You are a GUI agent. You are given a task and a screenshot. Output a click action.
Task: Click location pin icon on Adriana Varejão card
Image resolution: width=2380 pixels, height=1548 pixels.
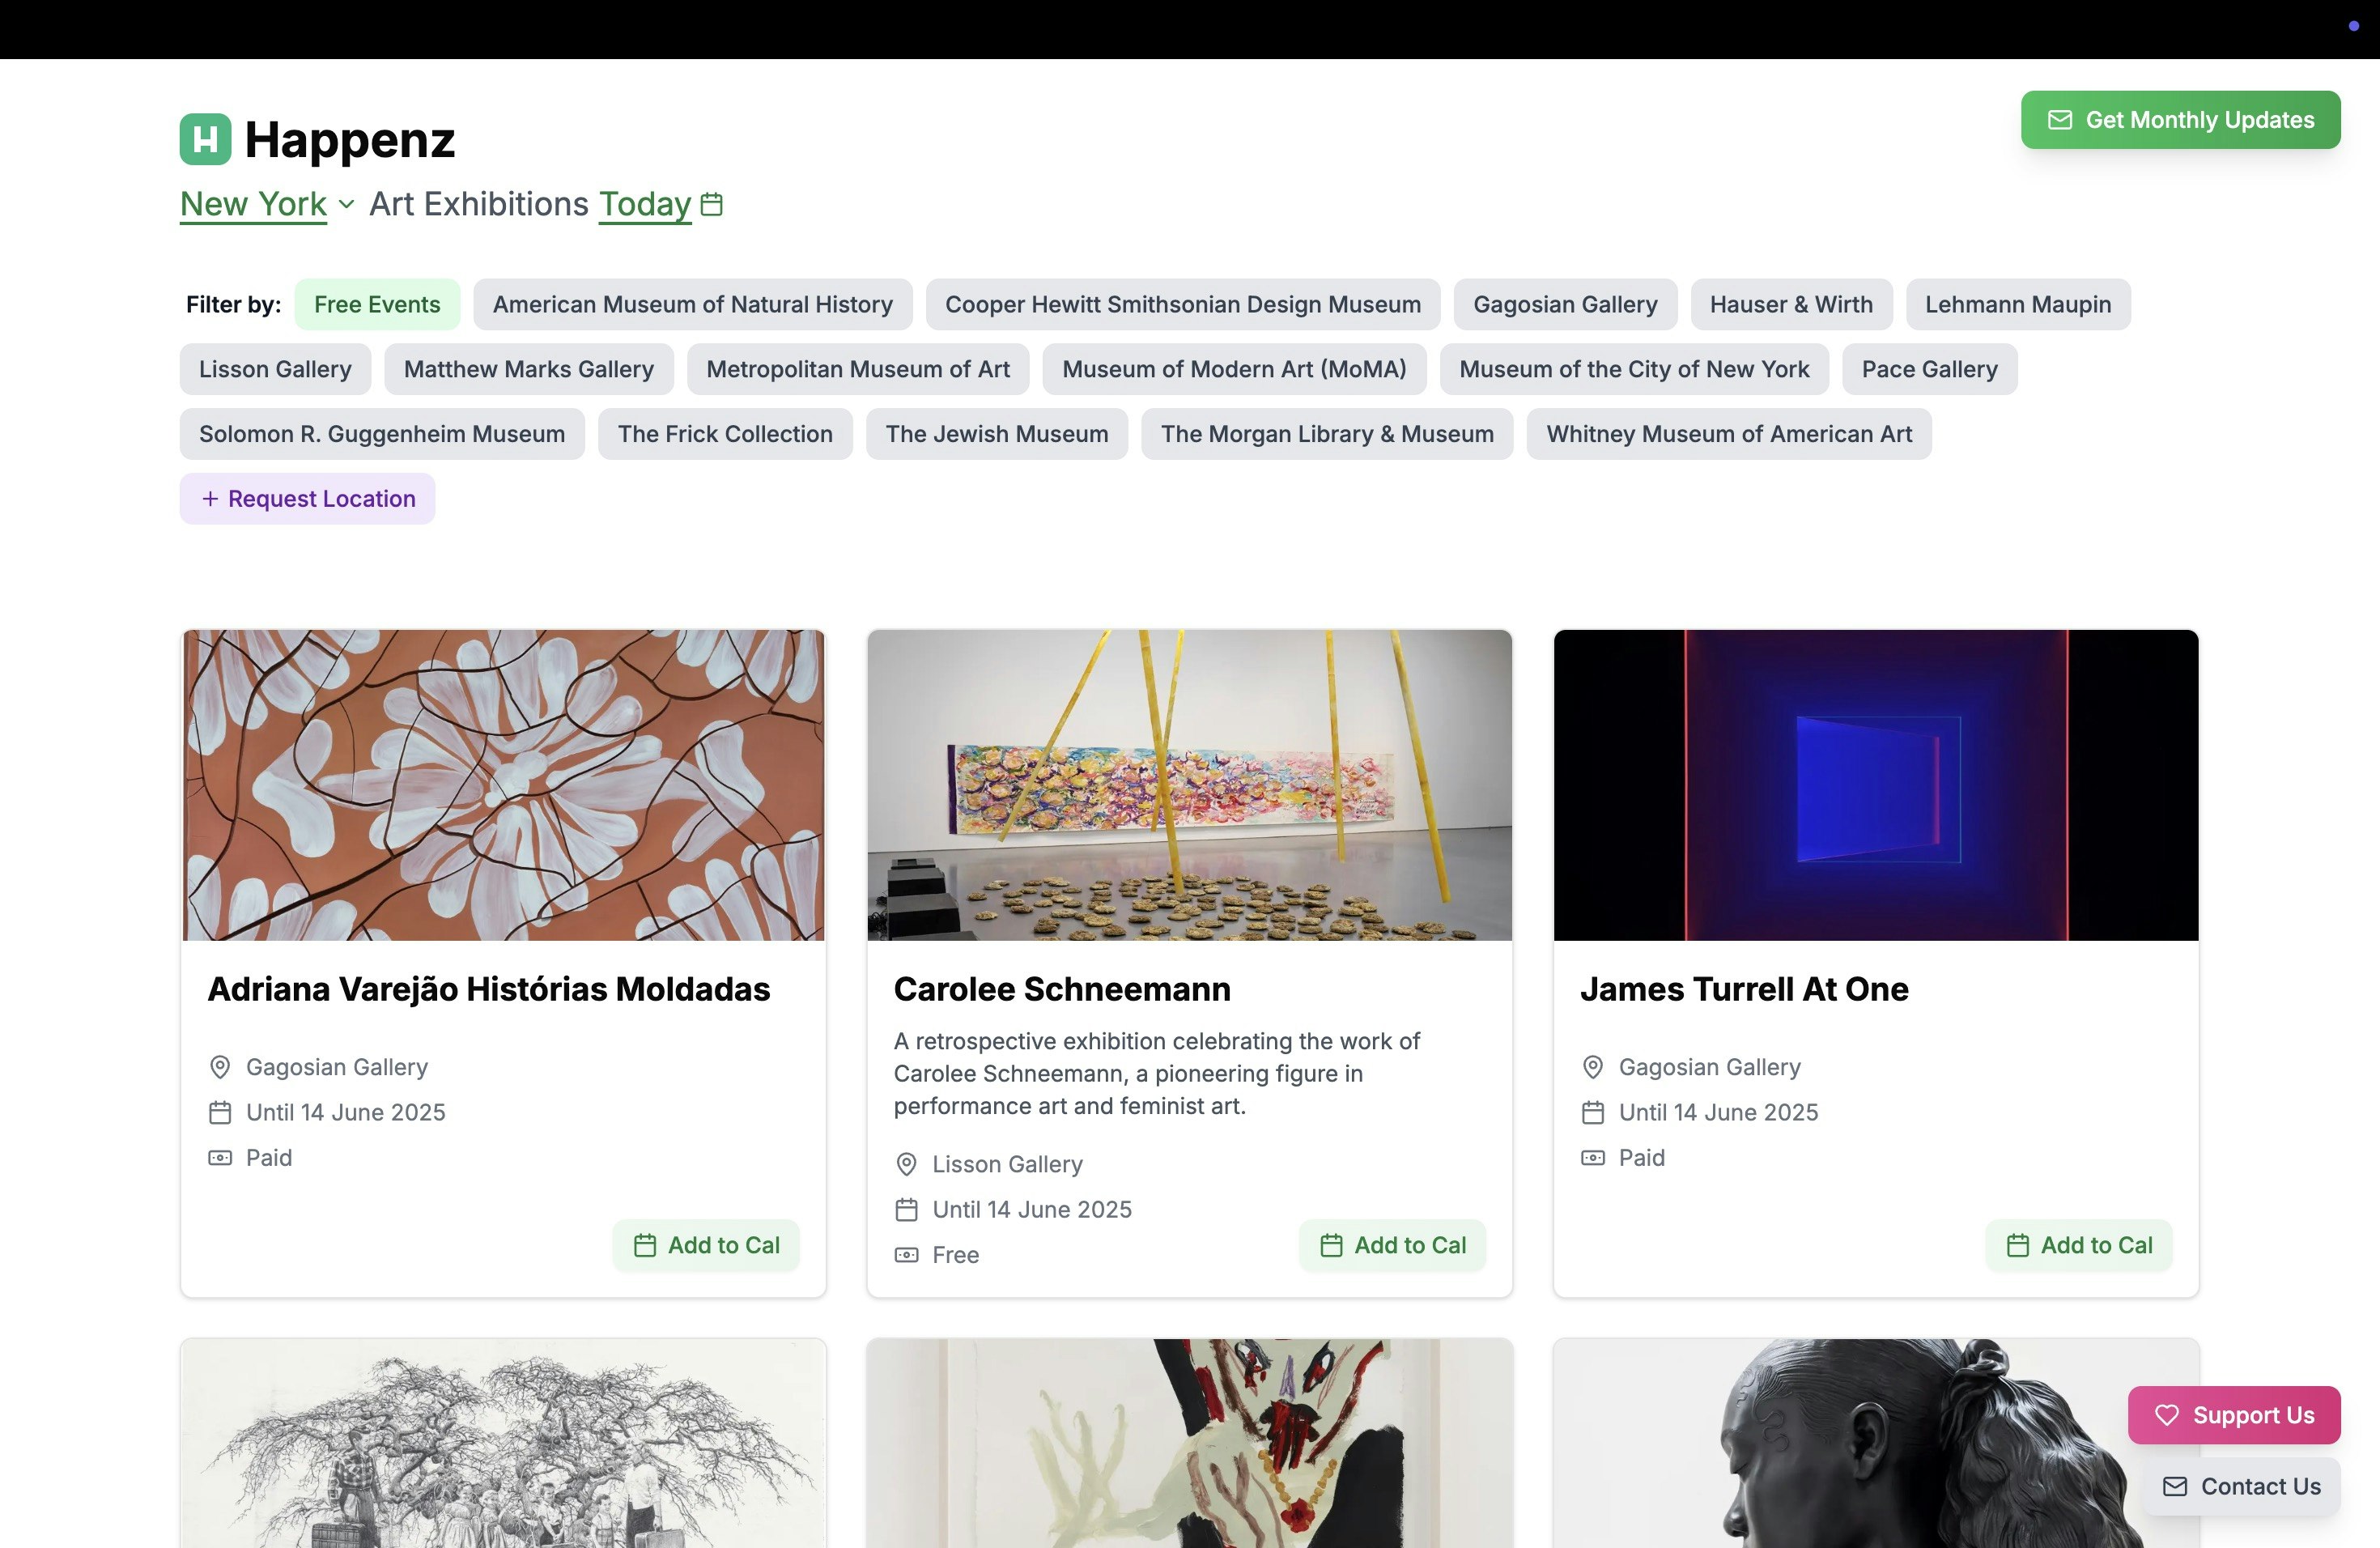coord(220,1067)
